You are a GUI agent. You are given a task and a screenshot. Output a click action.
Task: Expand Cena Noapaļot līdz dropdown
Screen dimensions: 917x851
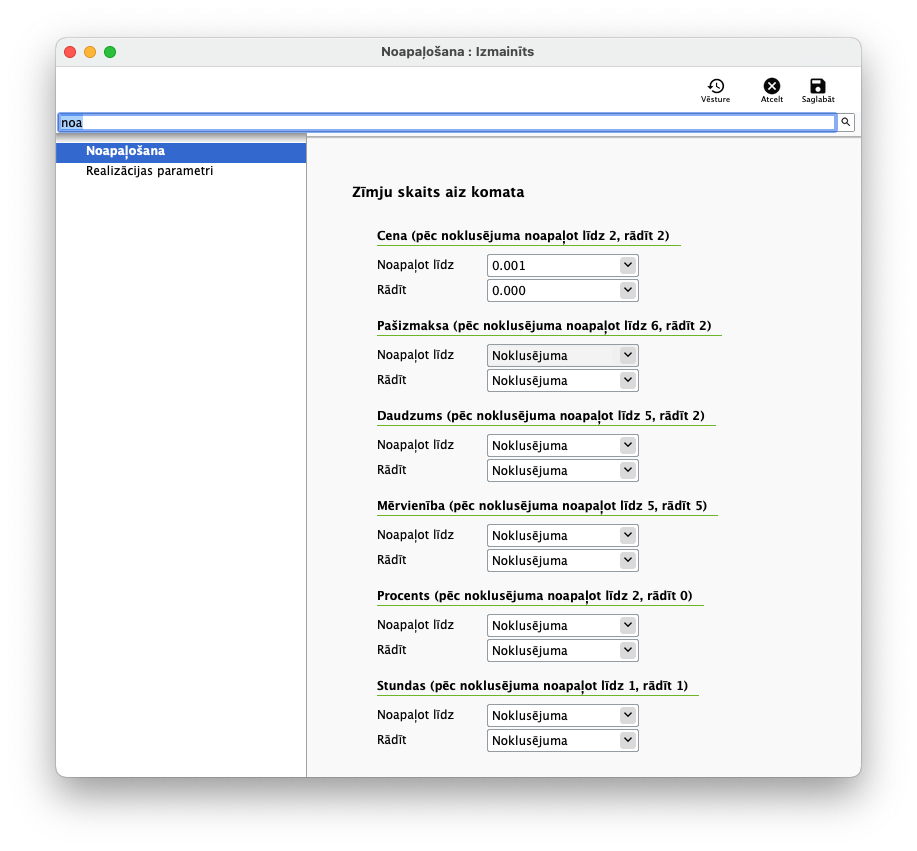click(x=562, y=265)
